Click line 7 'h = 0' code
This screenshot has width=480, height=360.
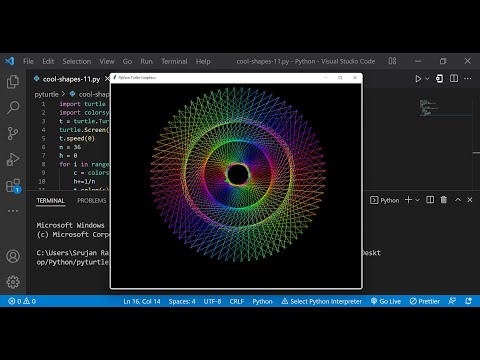[x=68, y=156]
